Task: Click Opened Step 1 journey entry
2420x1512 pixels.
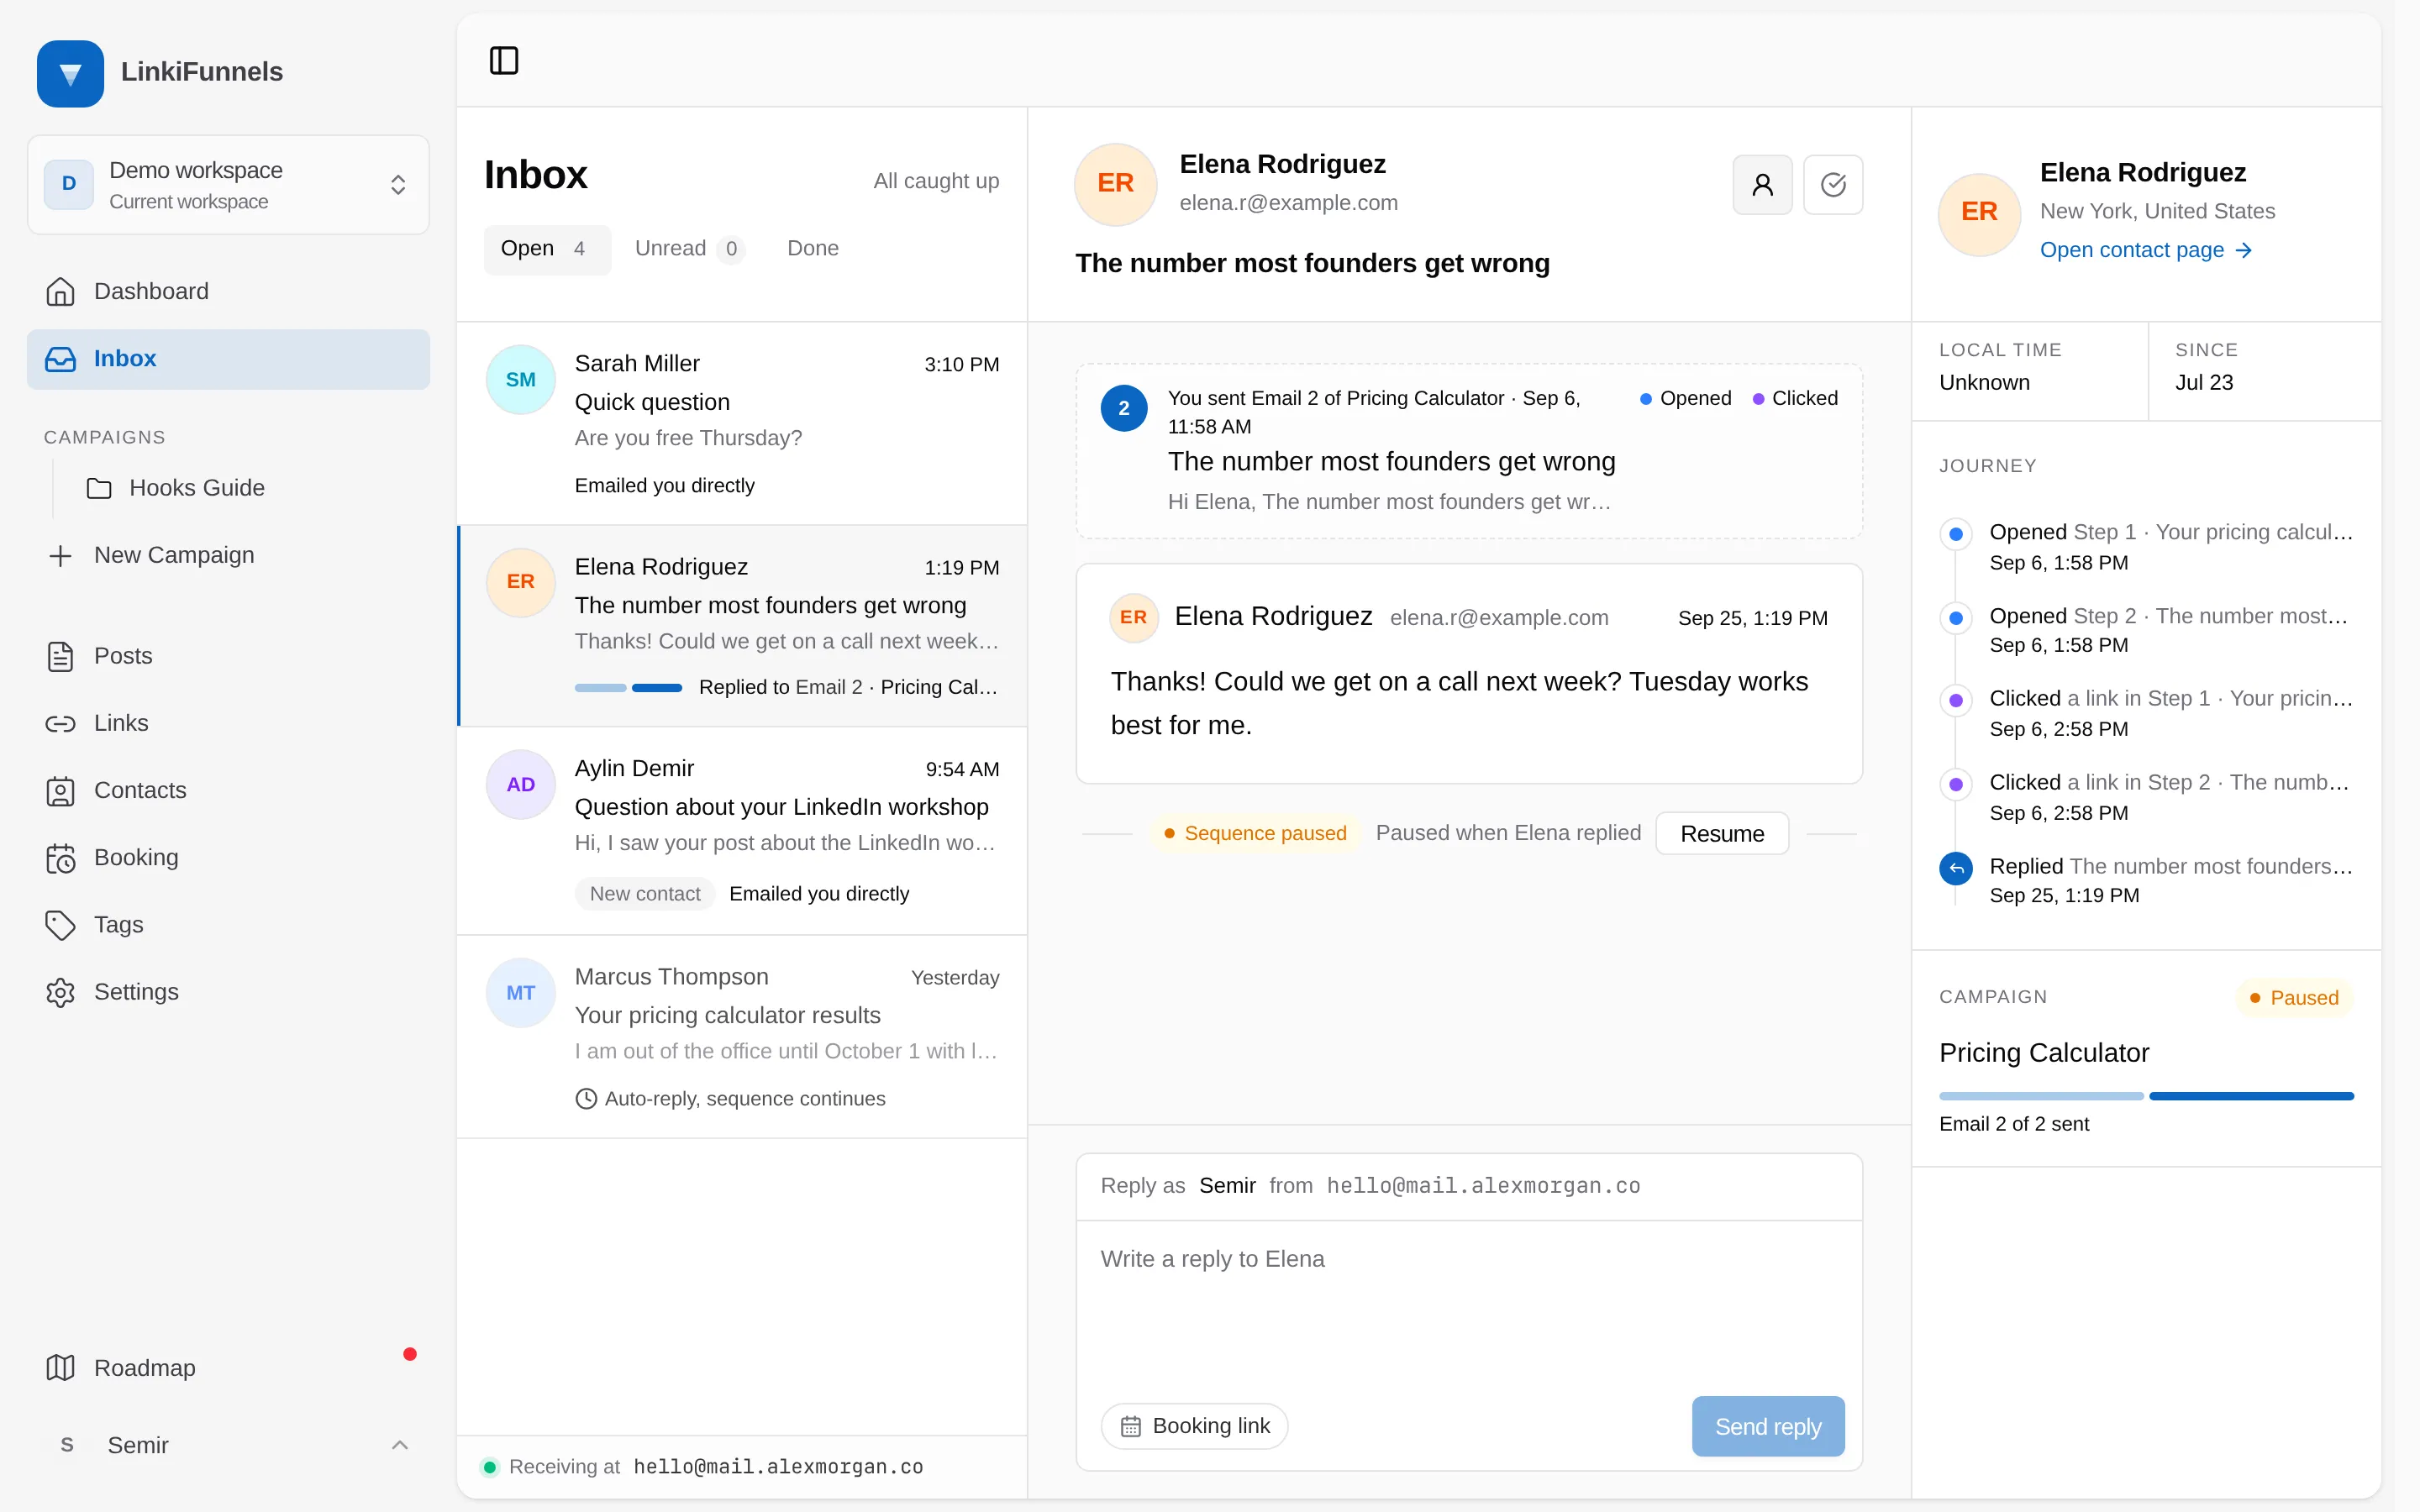Action: coord(2146,547)
